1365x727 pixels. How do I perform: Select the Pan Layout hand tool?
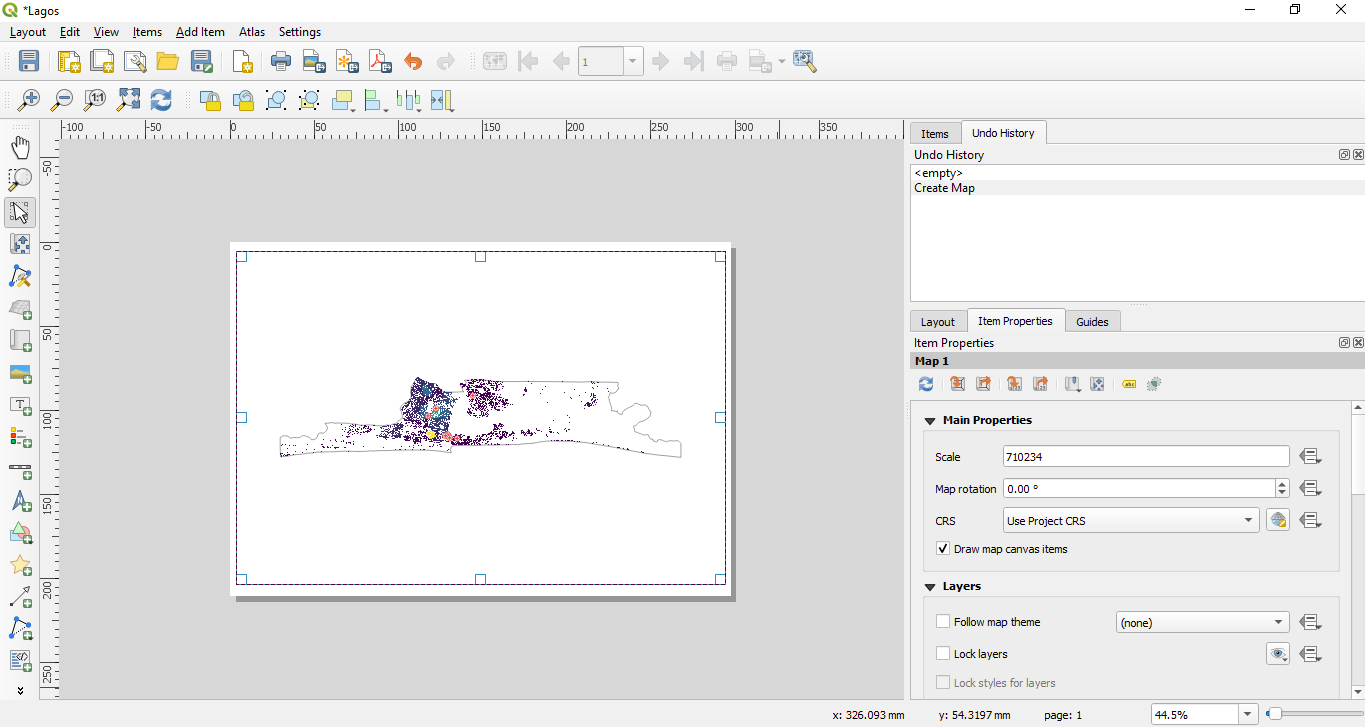coord(20,147)
